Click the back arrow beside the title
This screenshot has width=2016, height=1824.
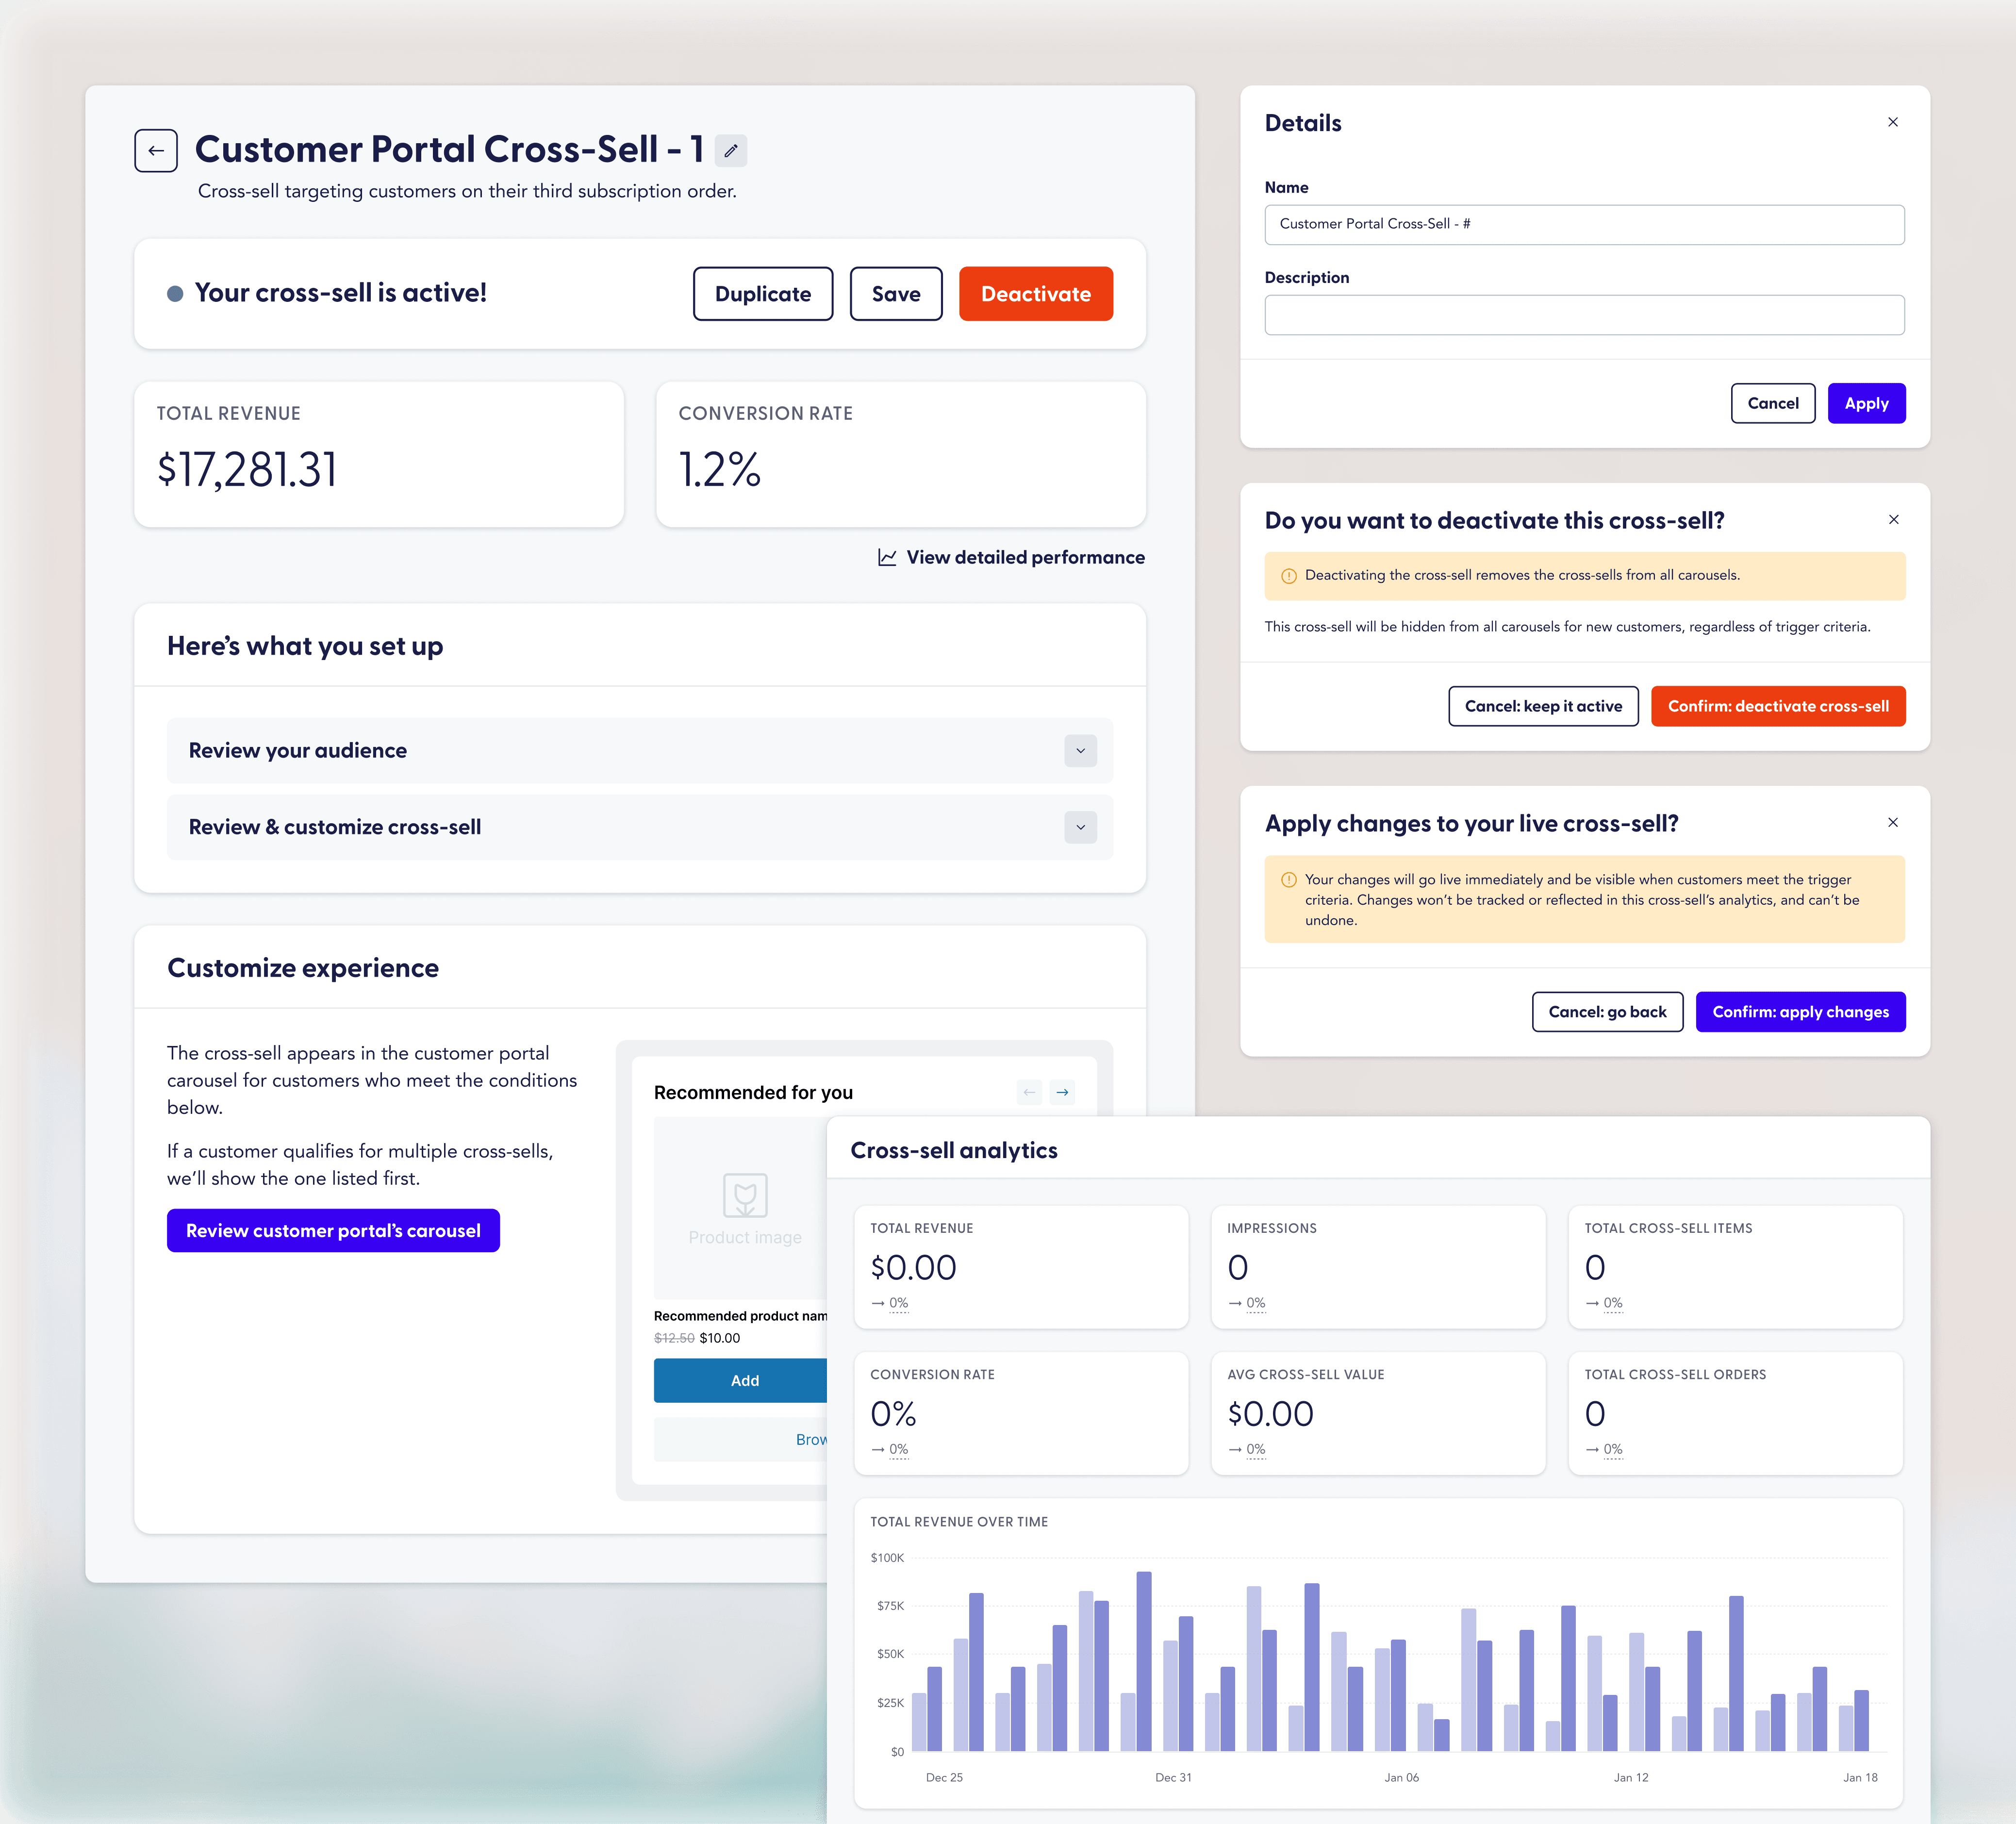[156, 151]
